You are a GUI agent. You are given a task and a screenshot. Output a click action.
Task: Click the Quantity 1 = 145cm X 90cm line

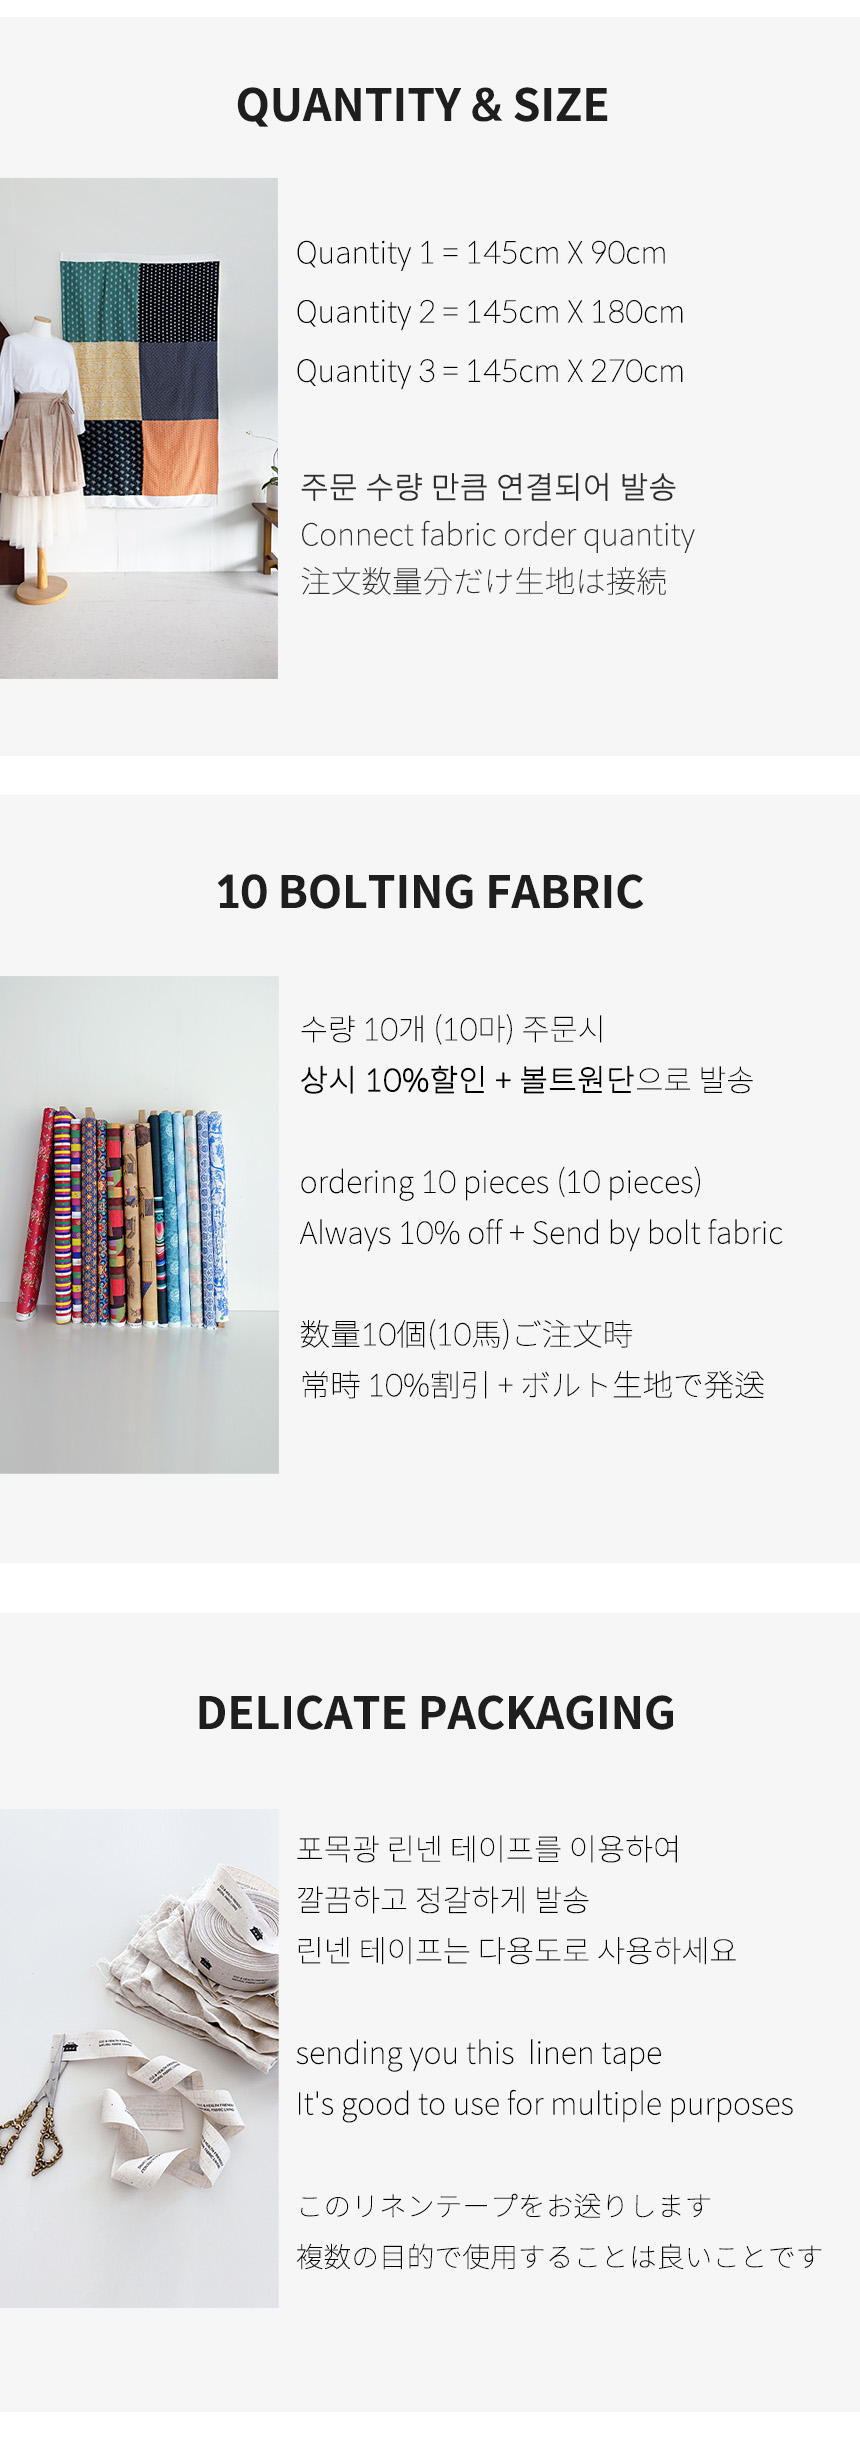point(481,253)
